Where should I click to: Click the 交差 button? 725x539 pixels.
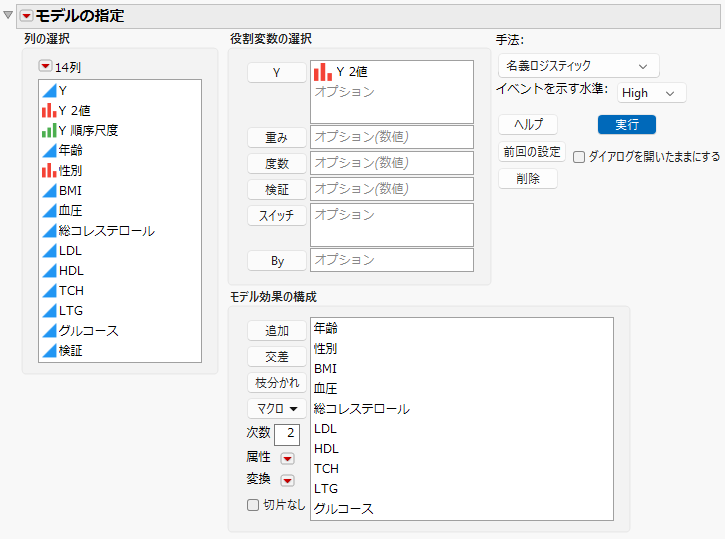point(276,356)
